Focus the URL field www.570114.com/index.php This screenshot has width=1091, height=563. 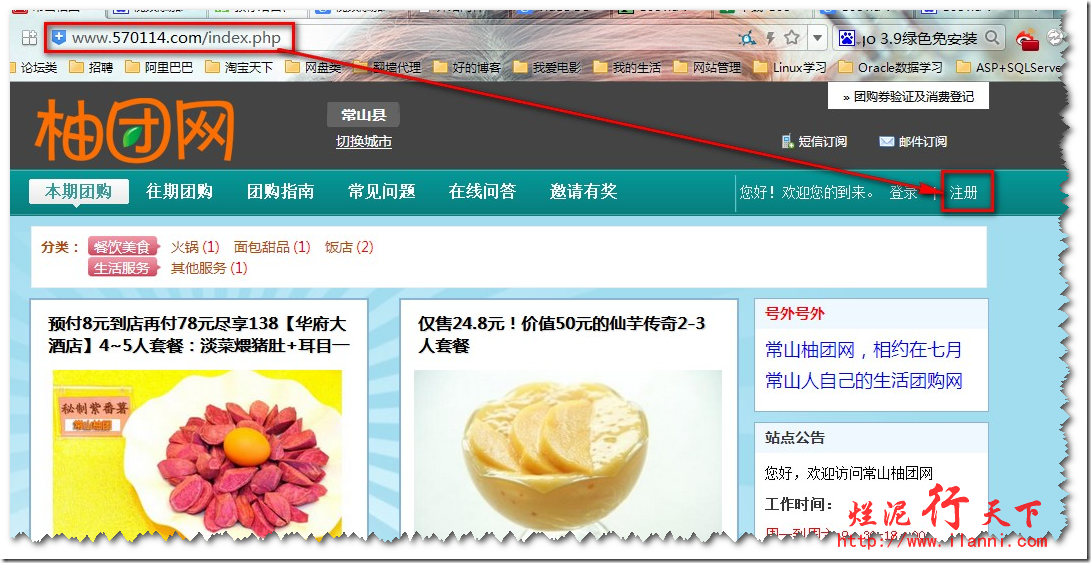tap(176, 38)
